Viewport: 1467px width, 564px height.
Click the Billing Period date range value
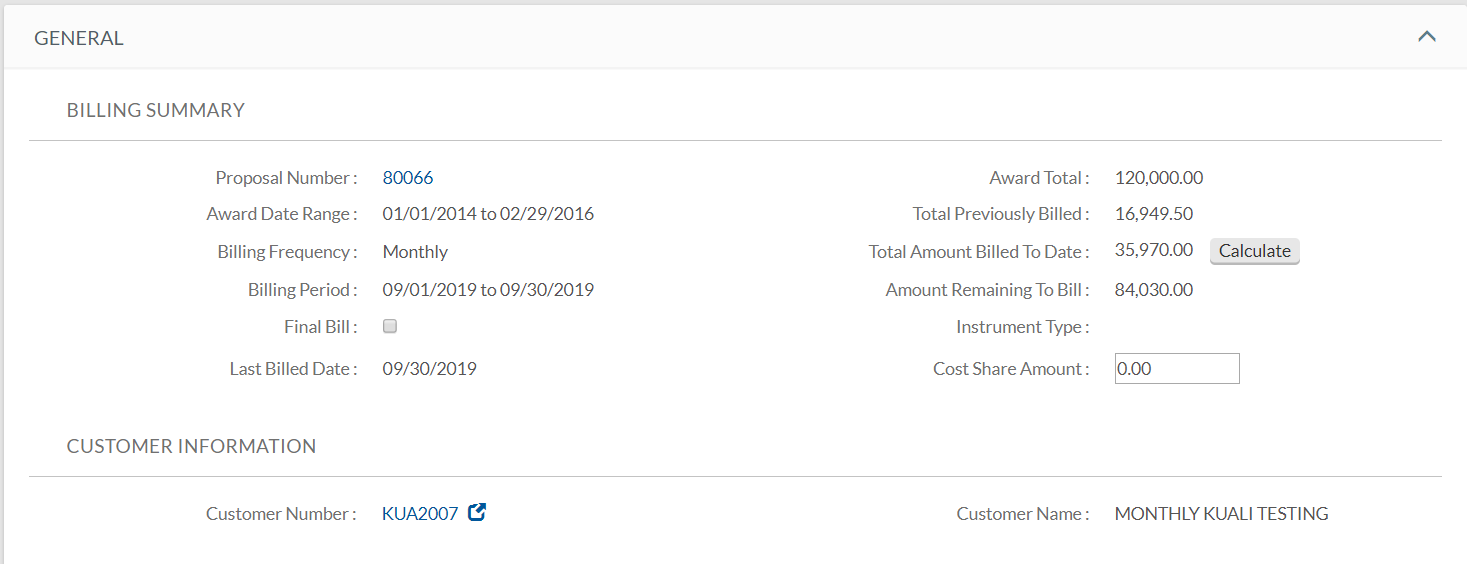pyautogui.click(x=488, y=290)
